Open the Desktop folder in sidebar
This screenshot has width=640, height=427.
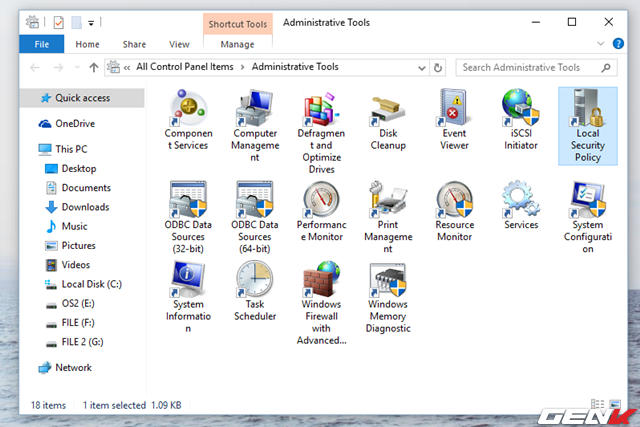[x=79, y=169]
